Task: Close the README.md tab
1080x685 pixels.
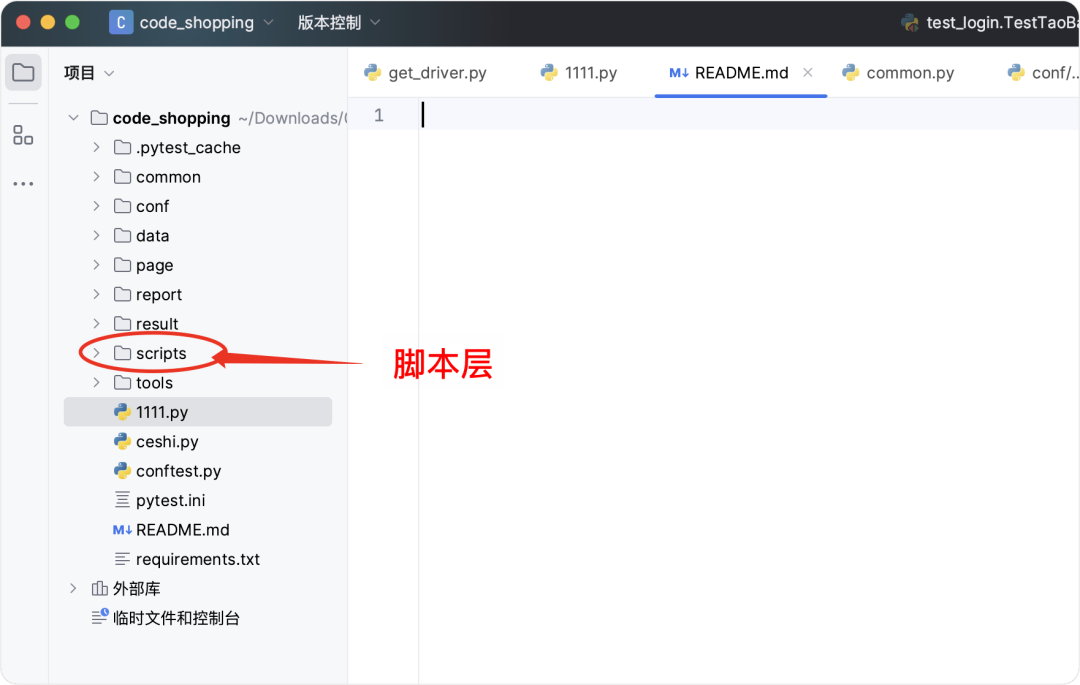Action: [x=807, y=72]
